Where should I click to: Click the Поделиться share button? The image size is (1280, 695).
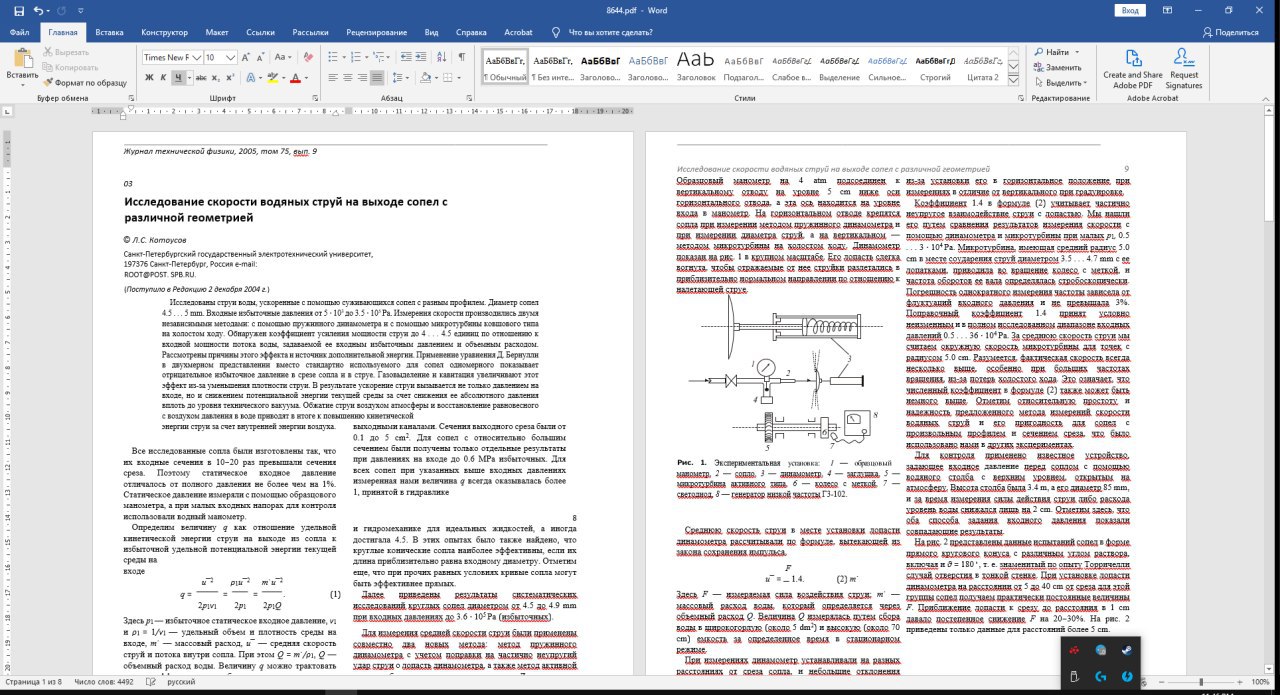1229,32
